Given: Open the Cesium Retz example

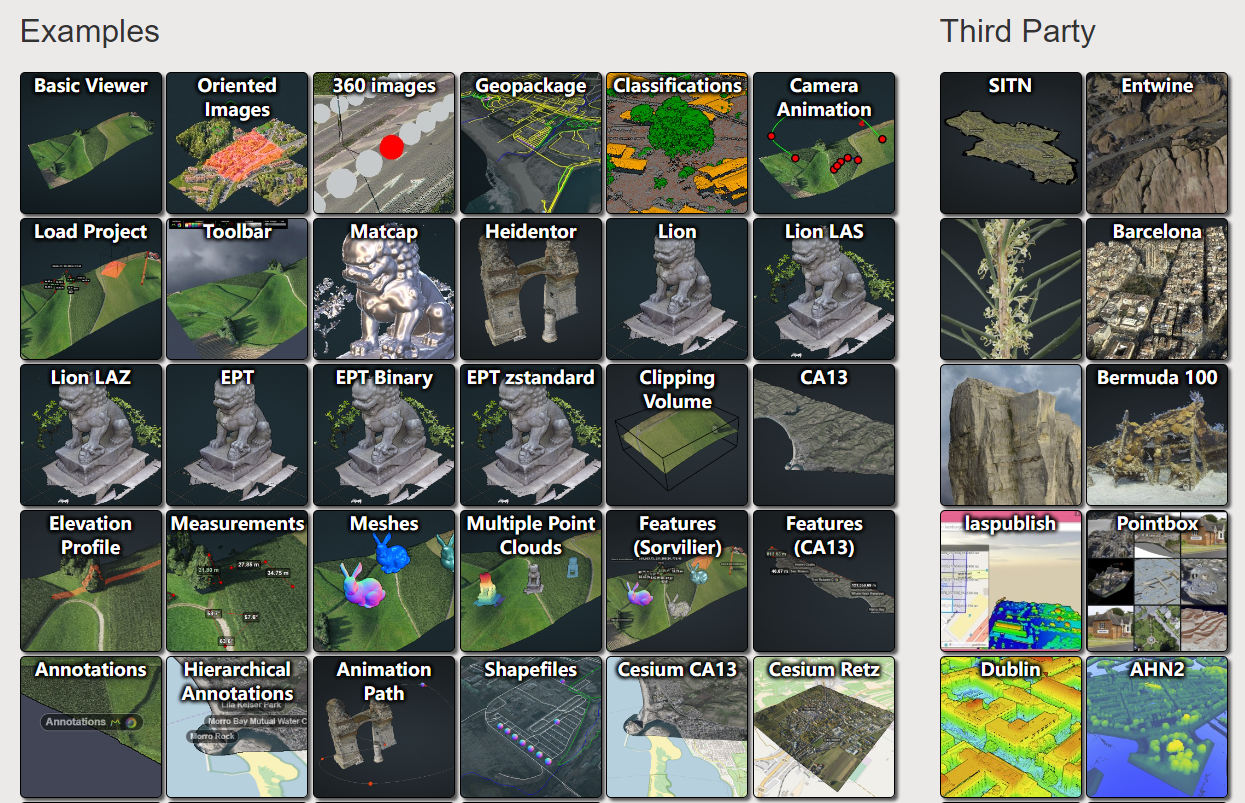Looking at the screenshot, I should click(x=824, y=727).
